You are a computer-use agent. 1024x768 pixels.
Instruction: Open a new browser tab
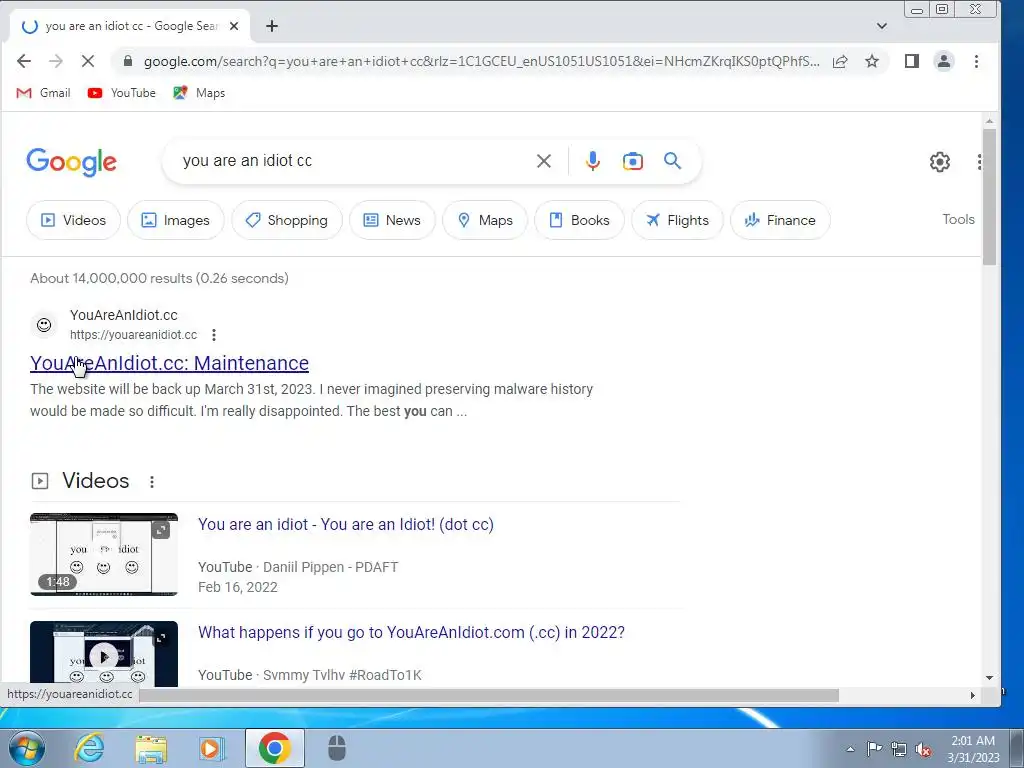pyautogui.click(x=272, y=26)
